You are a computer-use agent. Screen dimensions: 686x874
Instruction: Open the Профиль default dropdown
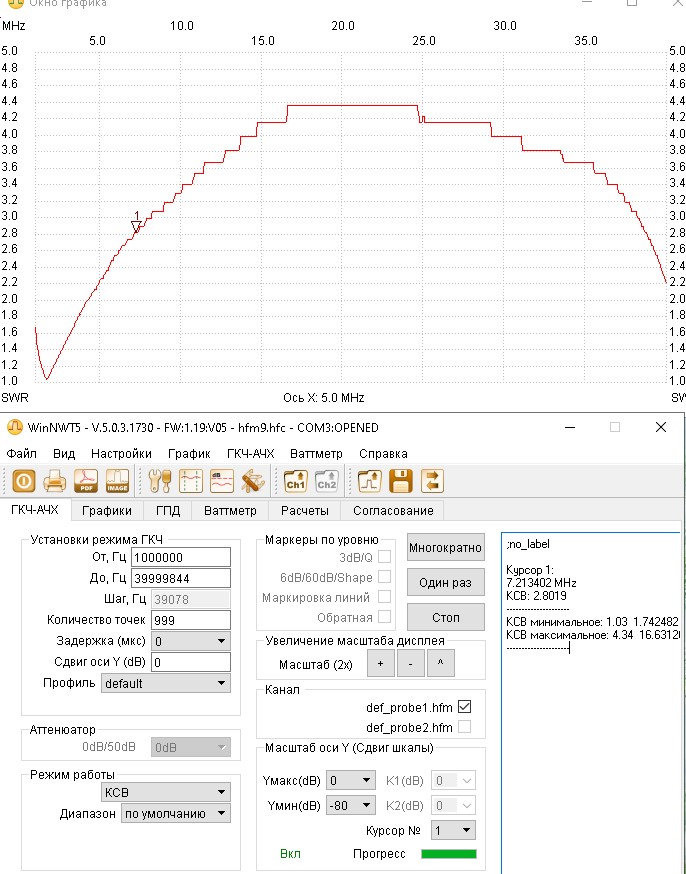(166, 683)
